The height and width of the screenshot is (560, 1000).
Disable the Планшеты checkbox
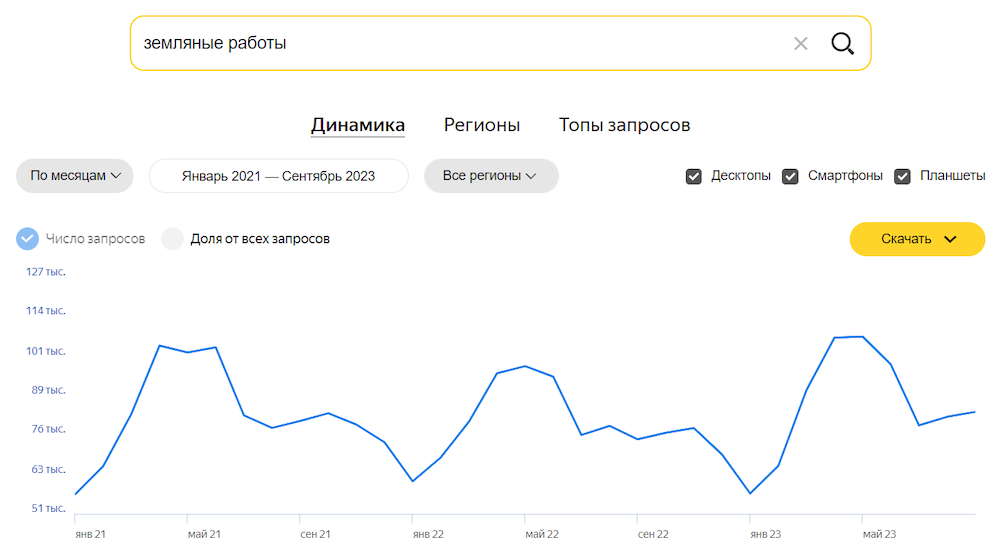902,176
